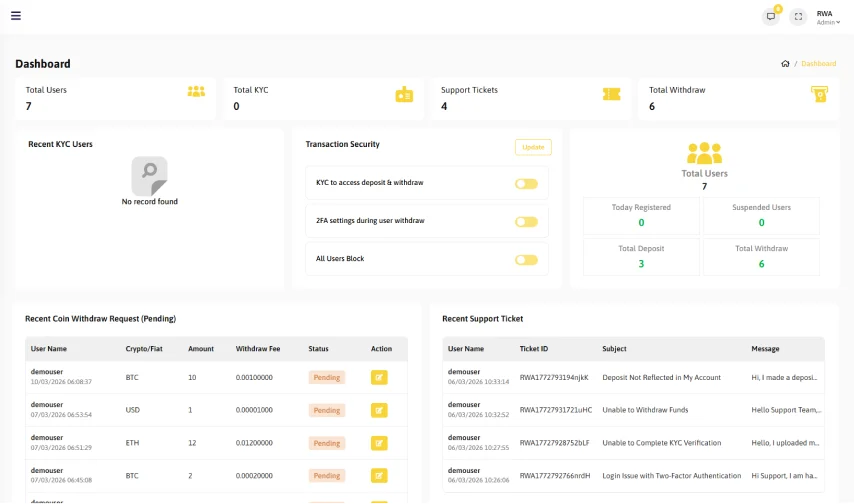The image size is (854, 504).
Task: Click ticket ID RWA1772792766nrdH
Action: 555,476
